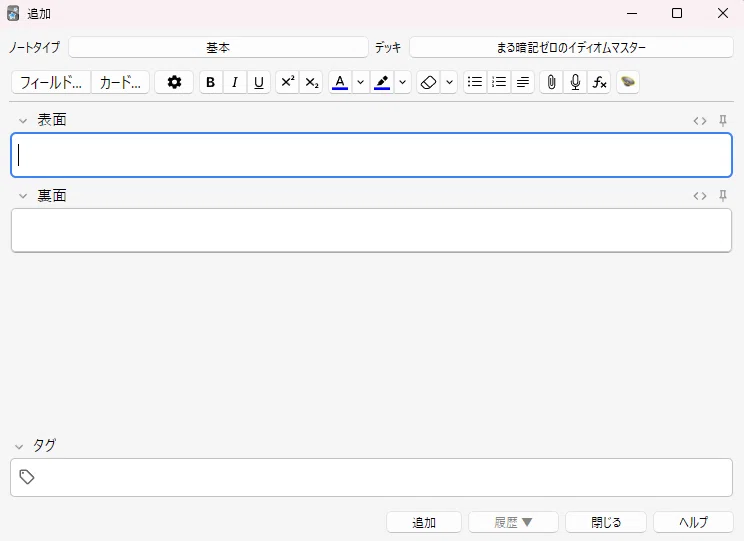Toggle bold formatting
This screenshot has width=744, height=541.
pyautogui.click(x=211, y=83)
